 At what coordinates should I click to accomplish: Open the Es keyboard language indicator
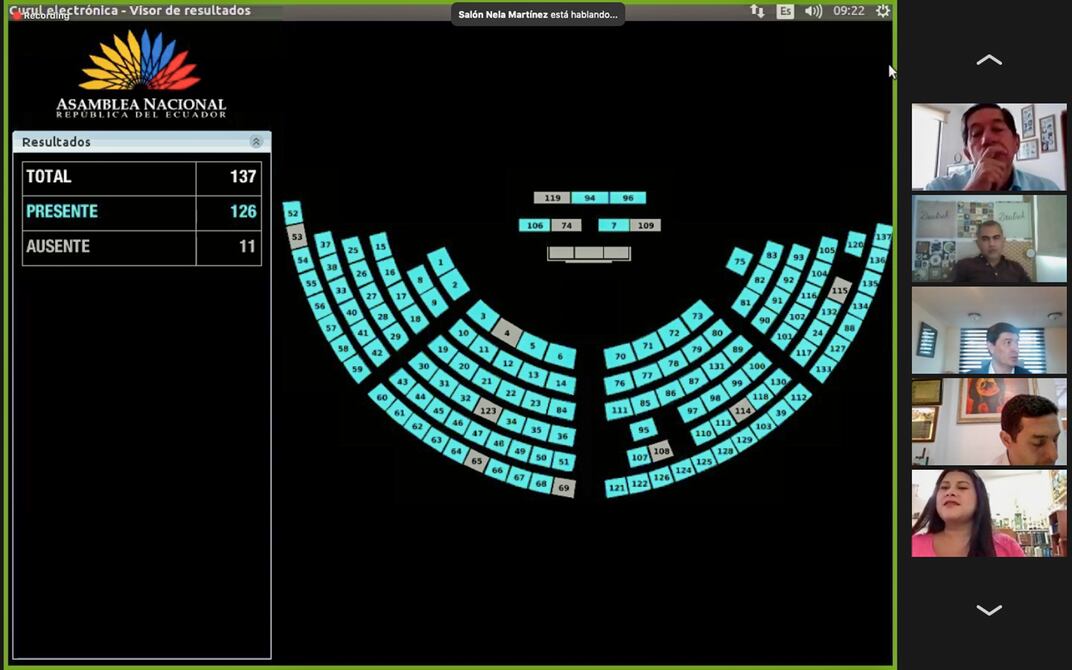click(x=785, y=11)
